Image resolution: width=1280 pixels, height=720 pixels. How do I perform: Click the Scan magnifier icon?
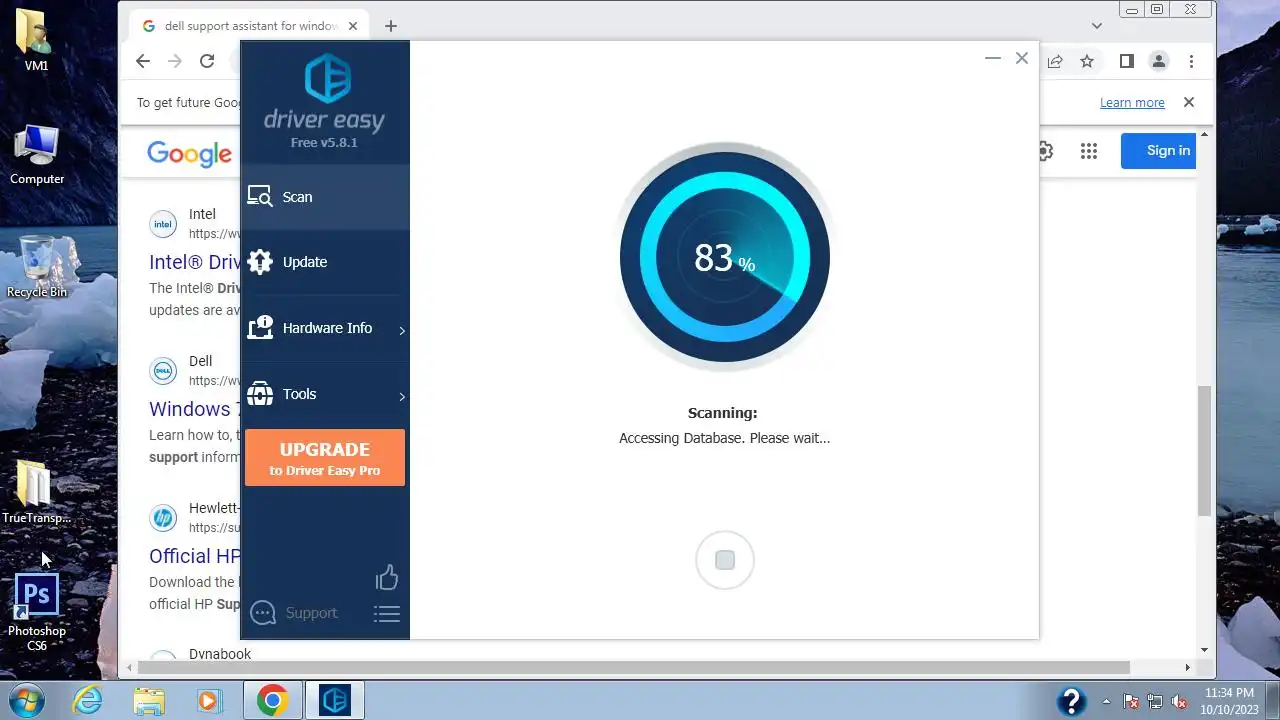point(260,197)
